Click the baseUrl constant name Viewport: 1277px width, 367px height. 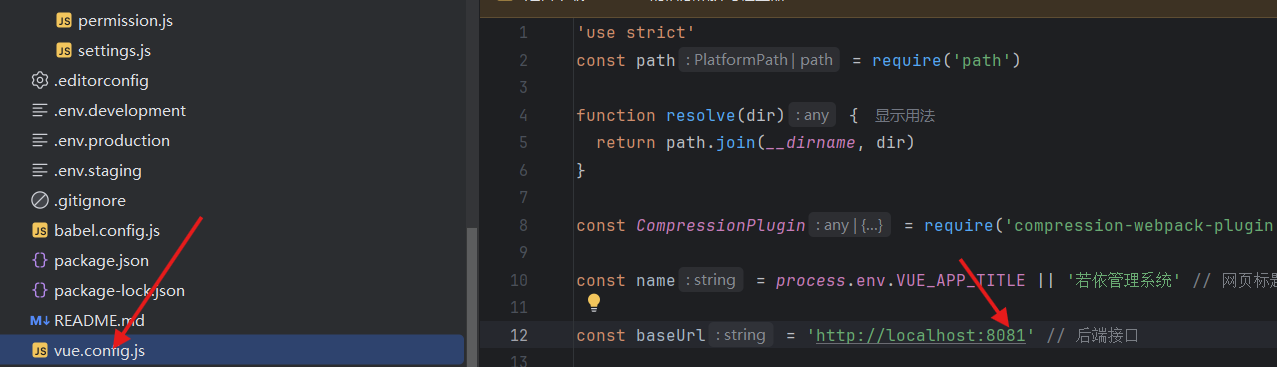pos(670,335)
